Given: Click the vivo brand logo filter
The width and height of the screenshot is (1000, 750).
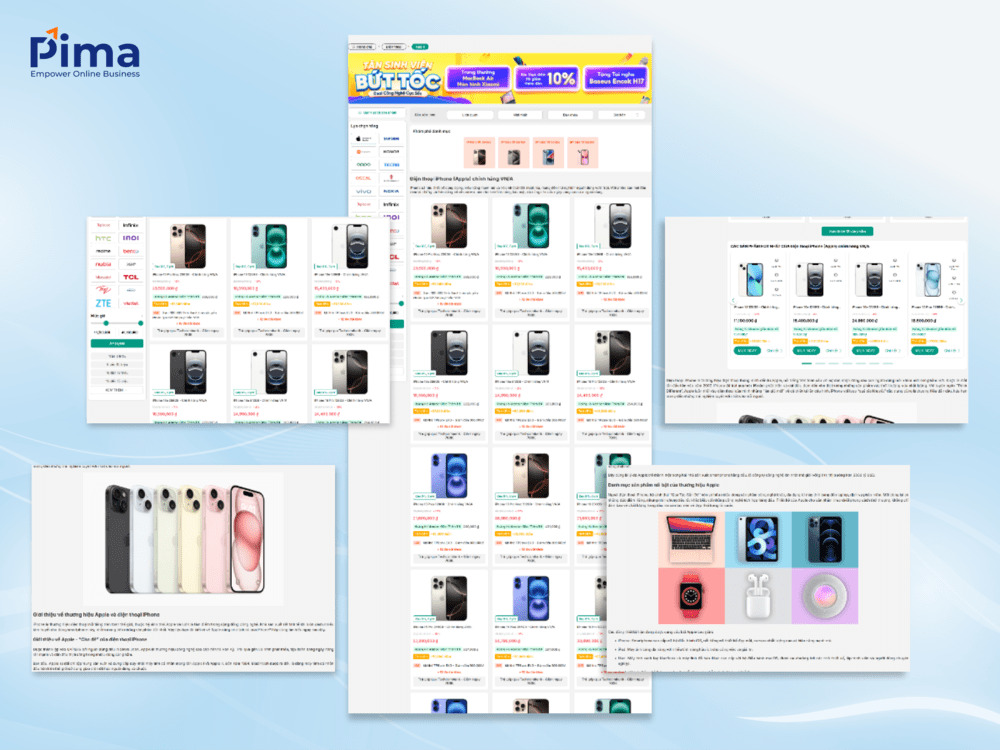Looking at the screenshot, I should click(x=363, y=191).
